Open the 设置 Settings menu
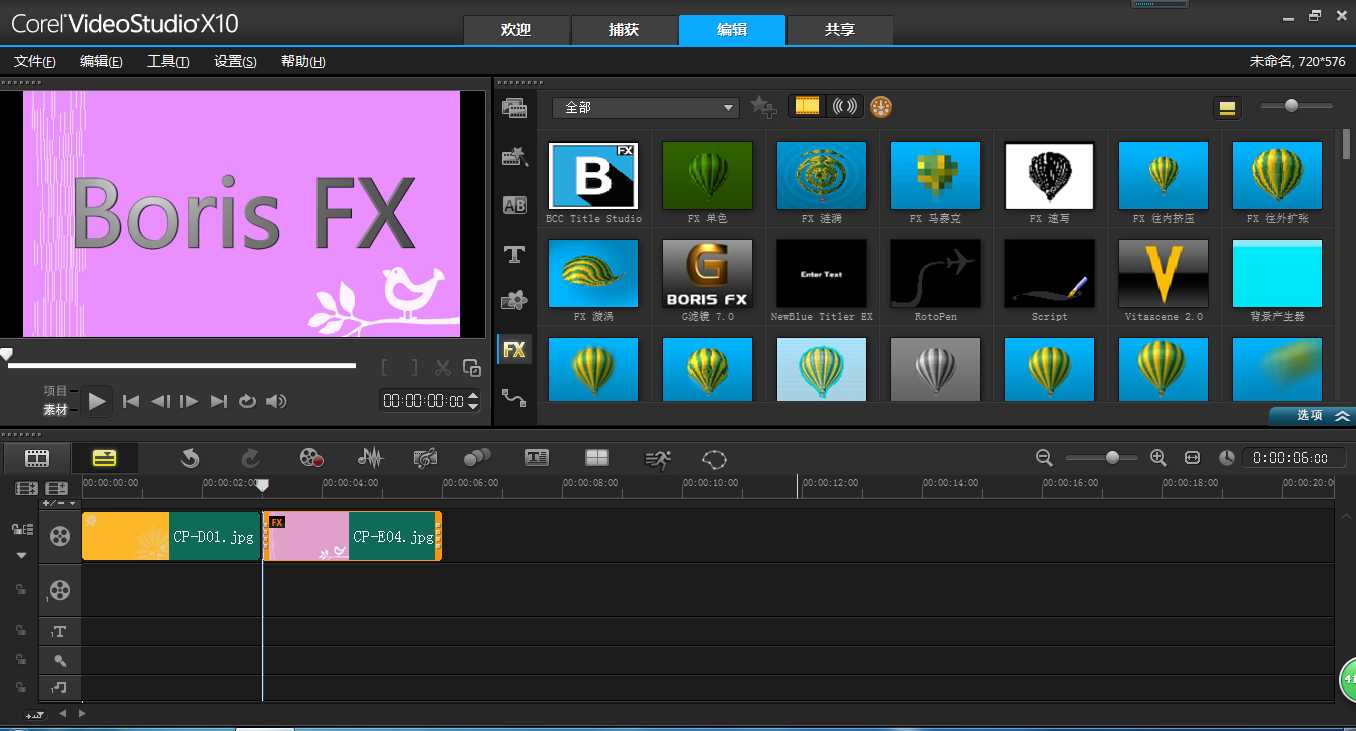Image resolution: width=1356 pixels, height=731 pixels. pyautogui.click(x=235, y=62)
